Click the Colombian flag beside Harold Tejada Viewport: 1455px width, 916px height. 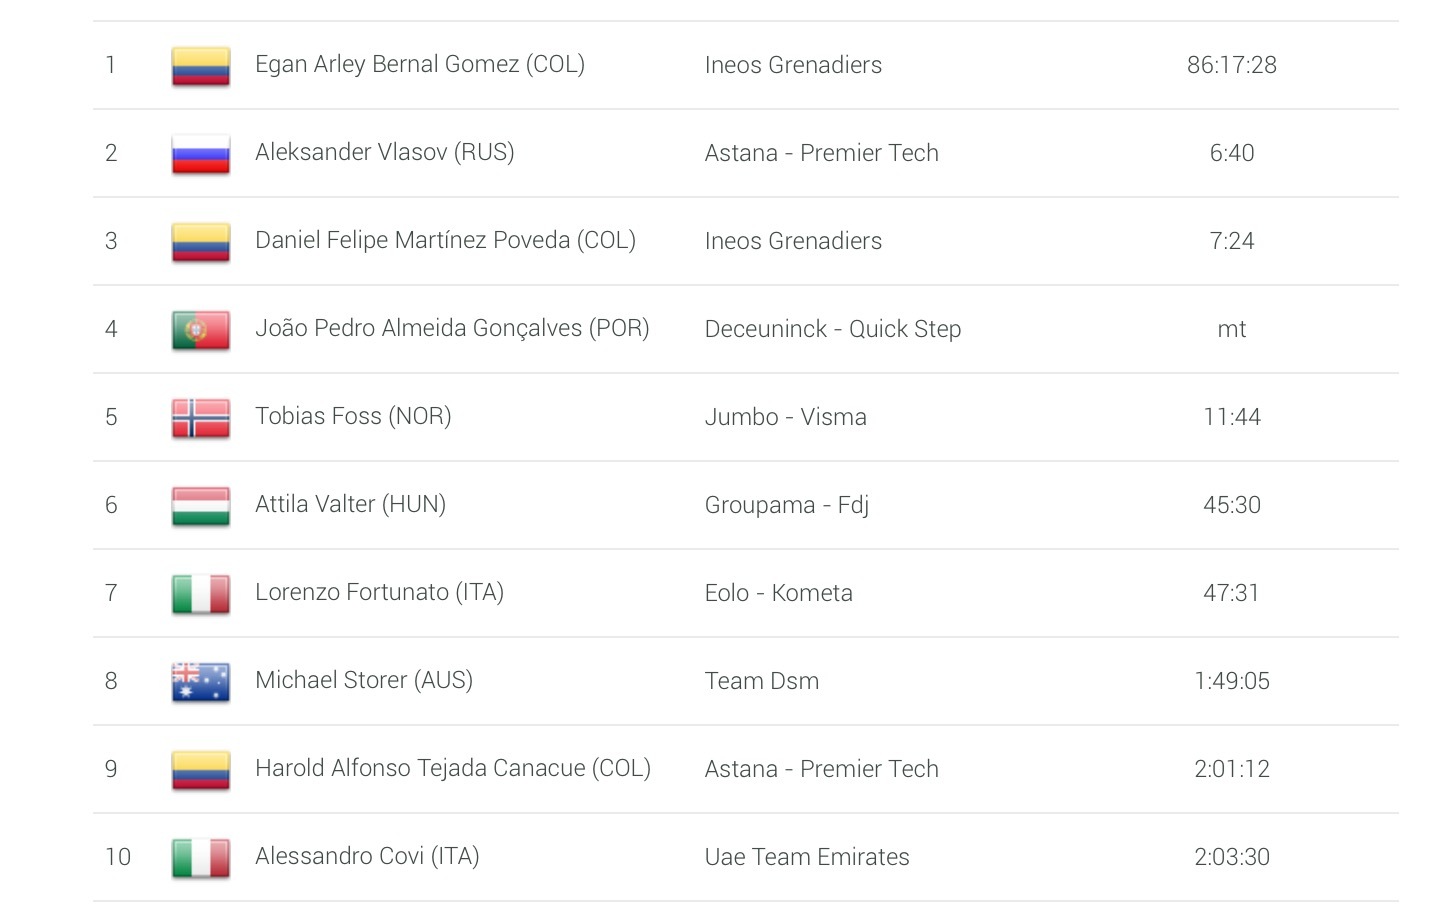click(201, 770)
